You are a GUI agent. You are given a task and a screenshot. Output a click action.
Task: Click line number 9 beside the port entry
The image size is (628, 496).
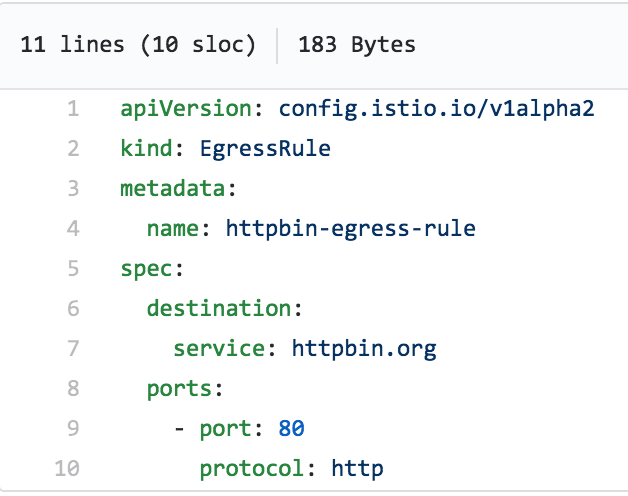(x=72, y=429)
